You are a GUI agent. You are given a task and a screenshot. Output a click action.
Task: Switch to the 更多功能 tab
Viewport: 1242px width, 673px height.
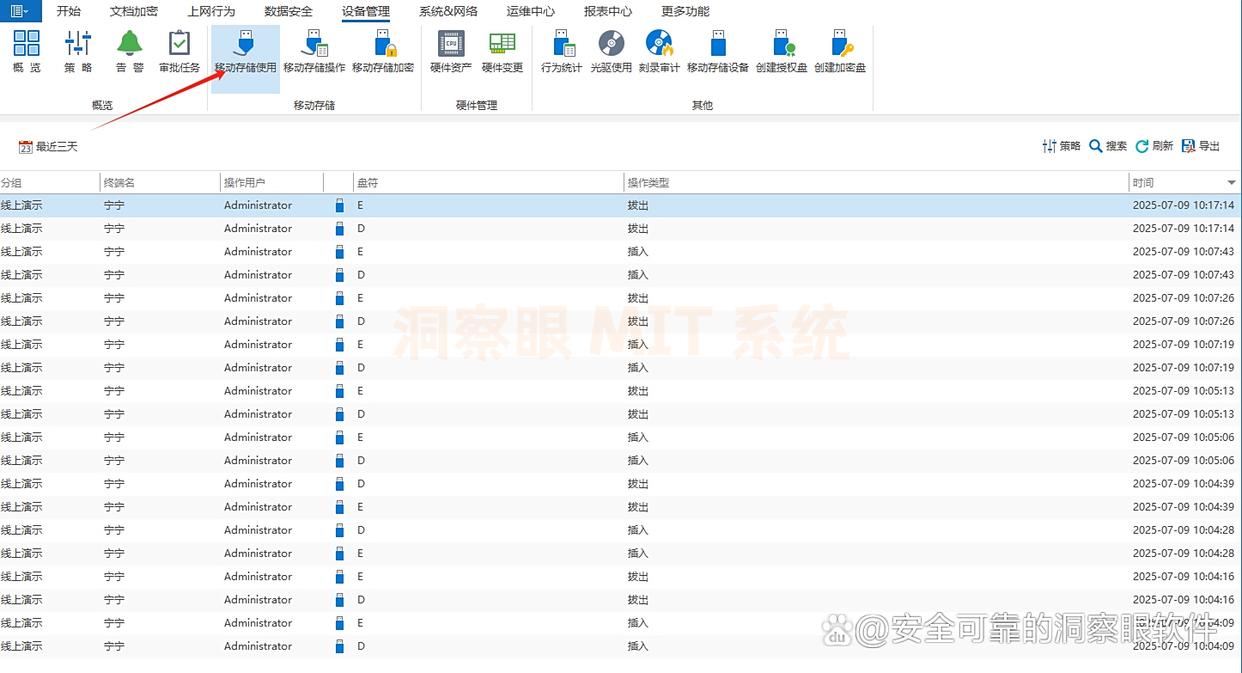coord(685,12)
